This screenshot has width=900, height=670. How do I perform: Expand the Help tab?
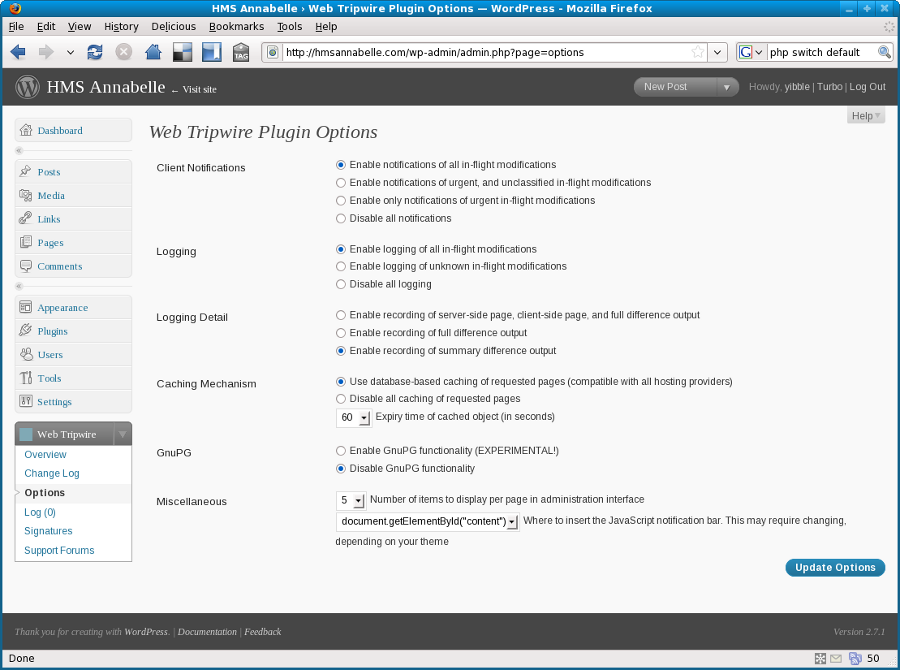[x=866, y=115]
